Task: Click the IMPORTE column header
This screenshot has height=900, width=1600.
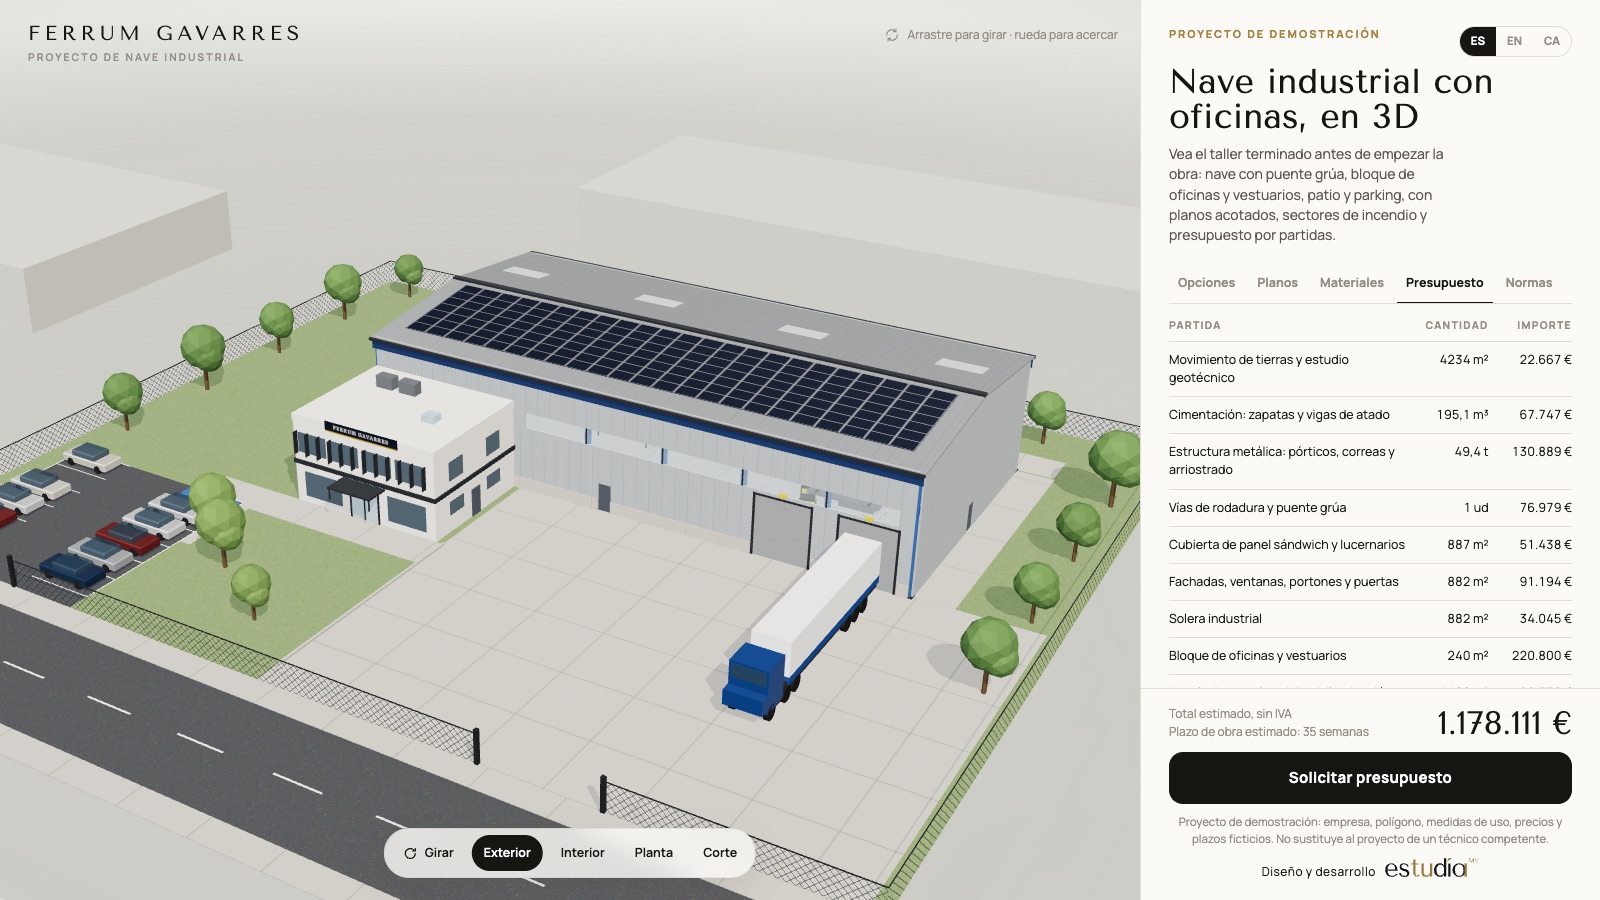Action: point(1544,326)
